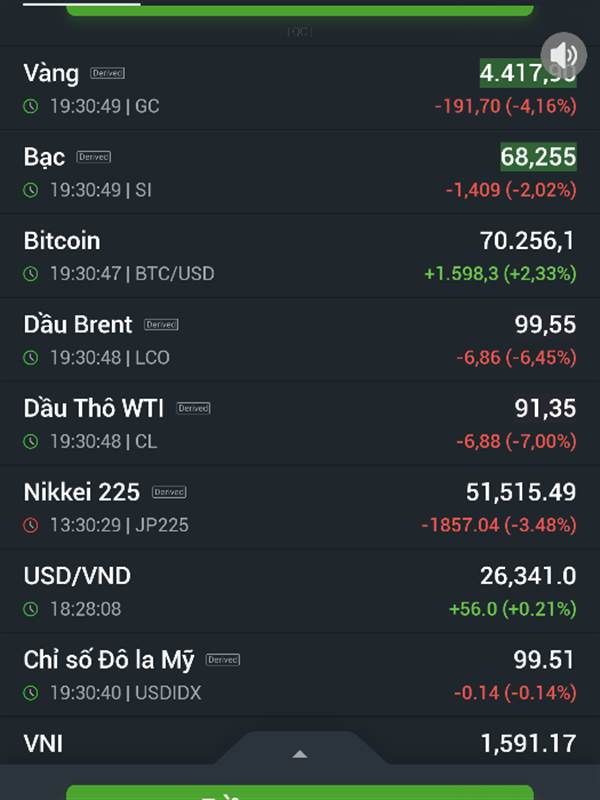This screenshot has width=600, height=800.
Task: Mute the sound with the speaker icon
Action: tap(563, 54)
